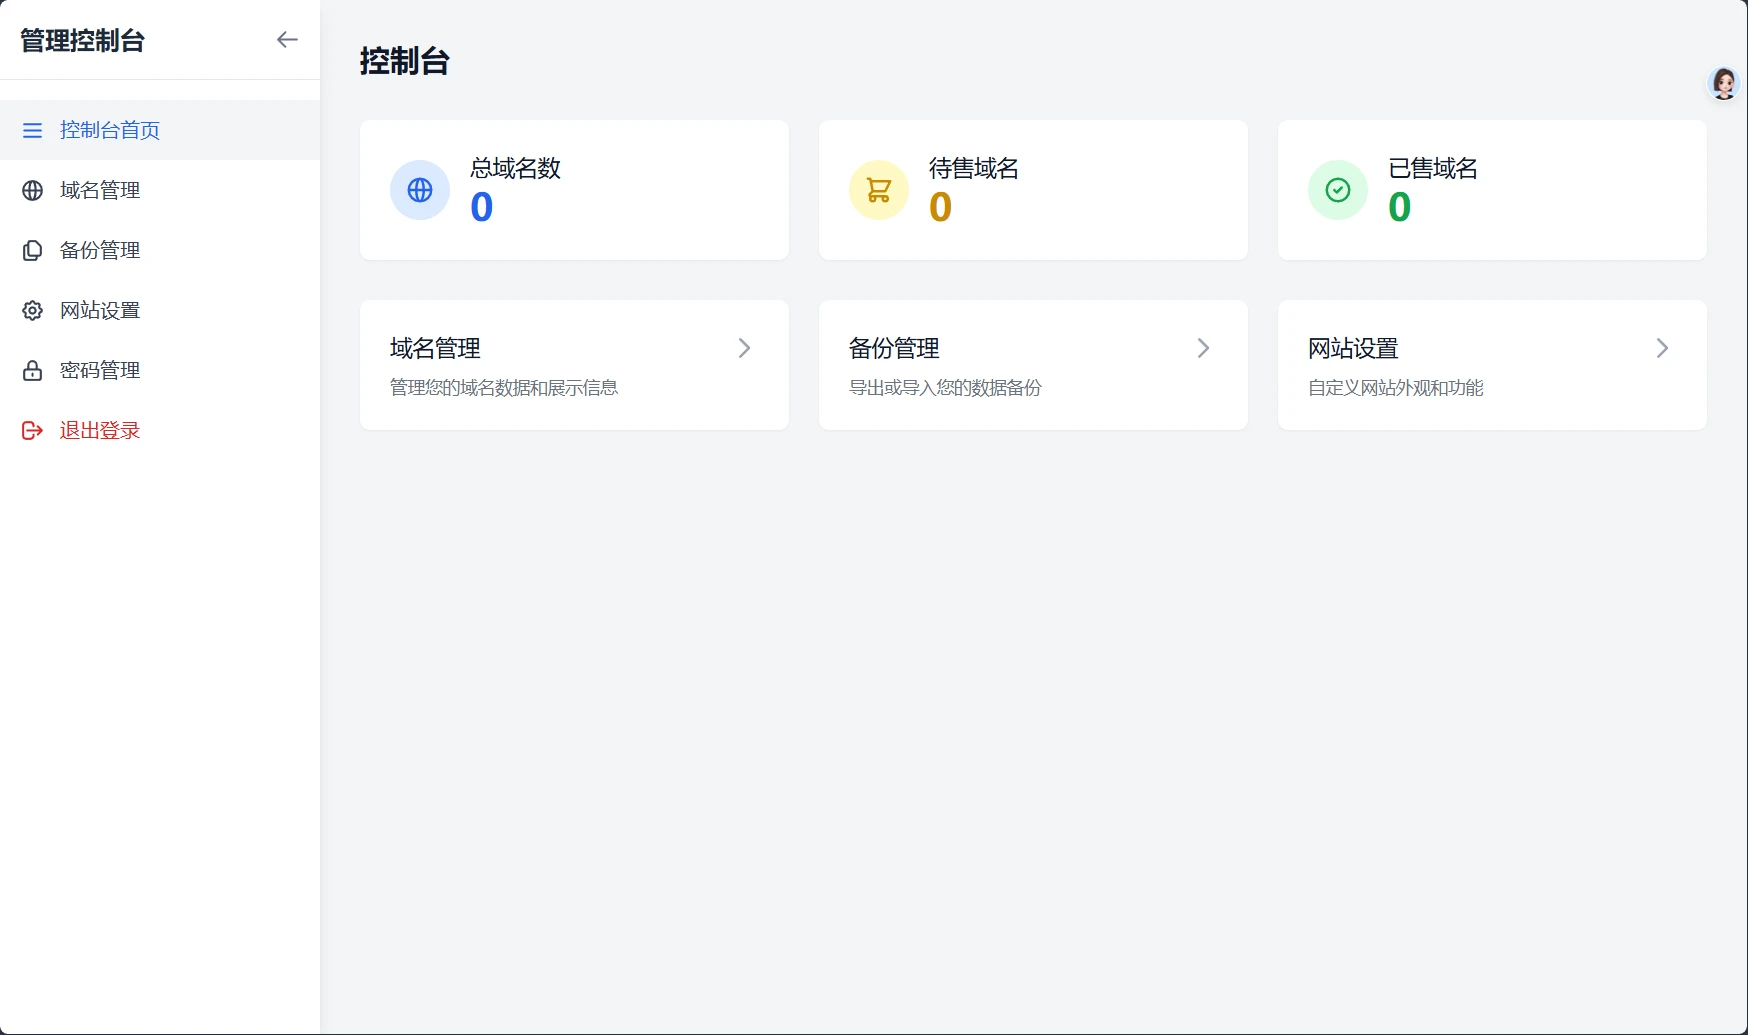Click the blue globe icon in 总域名数 card
The width and height of the screenshot is (1748, 1035).
click(420, 190)
